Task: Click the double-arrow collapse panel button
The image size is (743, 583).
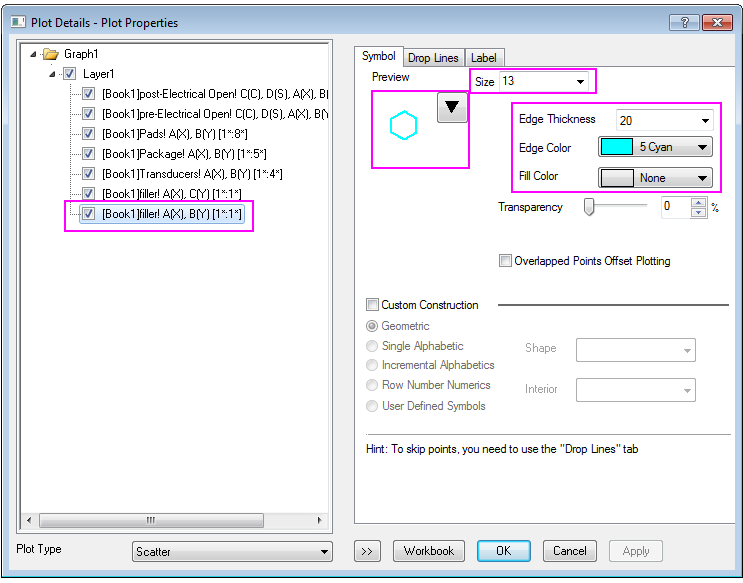Action: tap(367, 551)
